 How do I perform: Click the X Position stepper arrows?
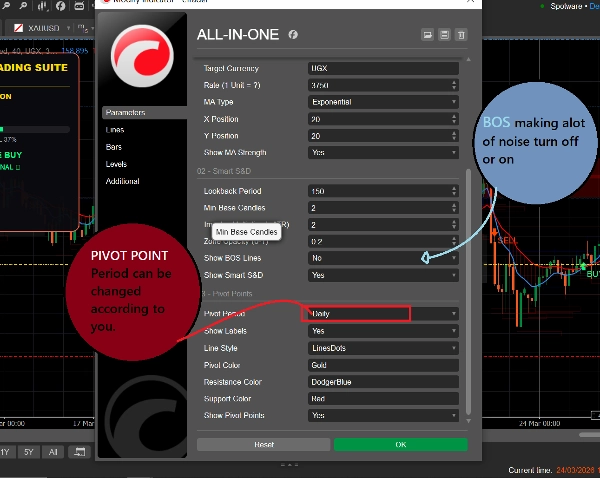(454, 119)
